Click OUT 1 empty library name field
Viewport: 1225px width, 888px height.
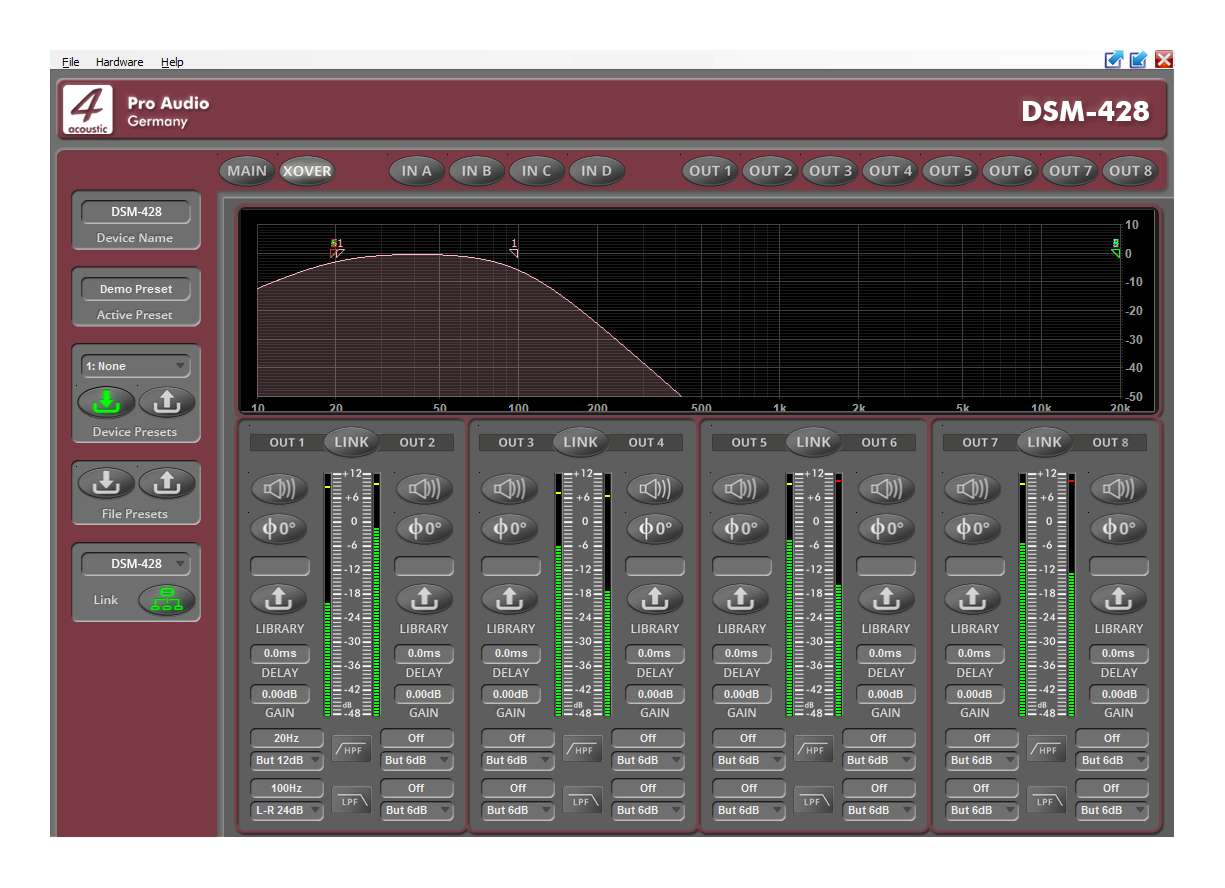point(280,566)
